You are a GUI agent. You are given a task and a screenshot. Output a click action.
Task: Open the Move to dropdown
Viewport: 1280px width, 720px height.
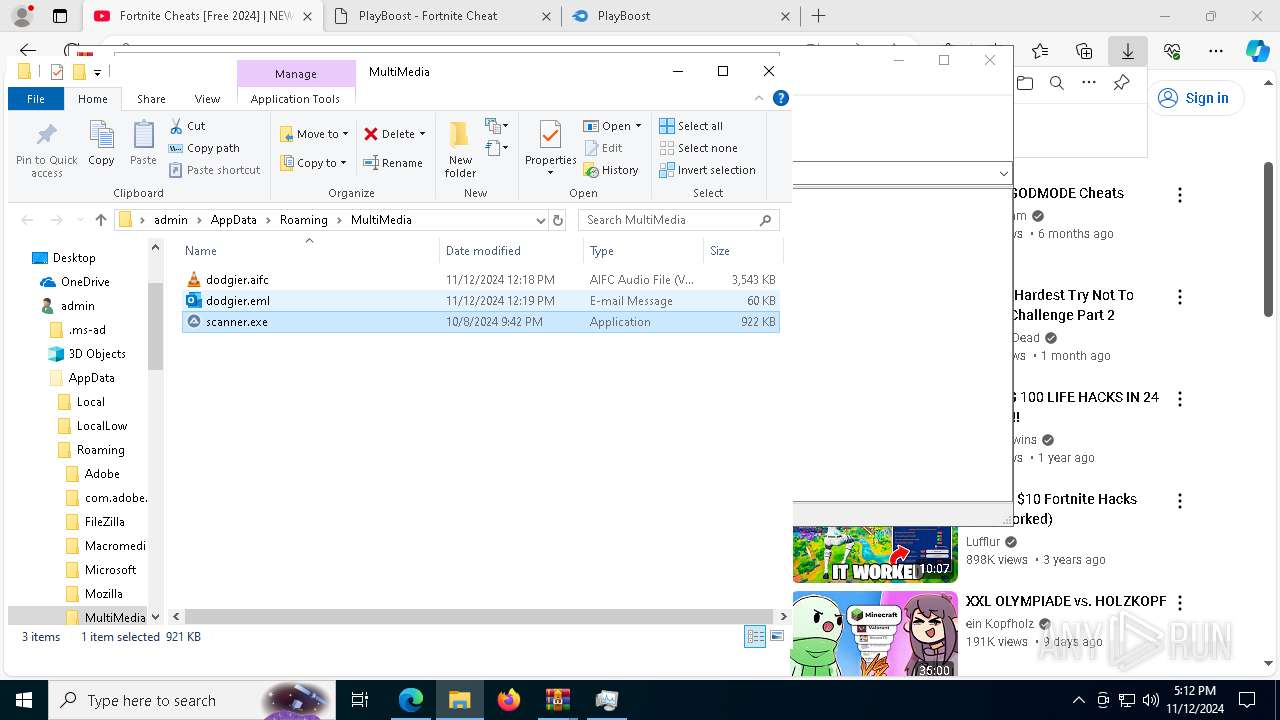(x=314, y=134)
